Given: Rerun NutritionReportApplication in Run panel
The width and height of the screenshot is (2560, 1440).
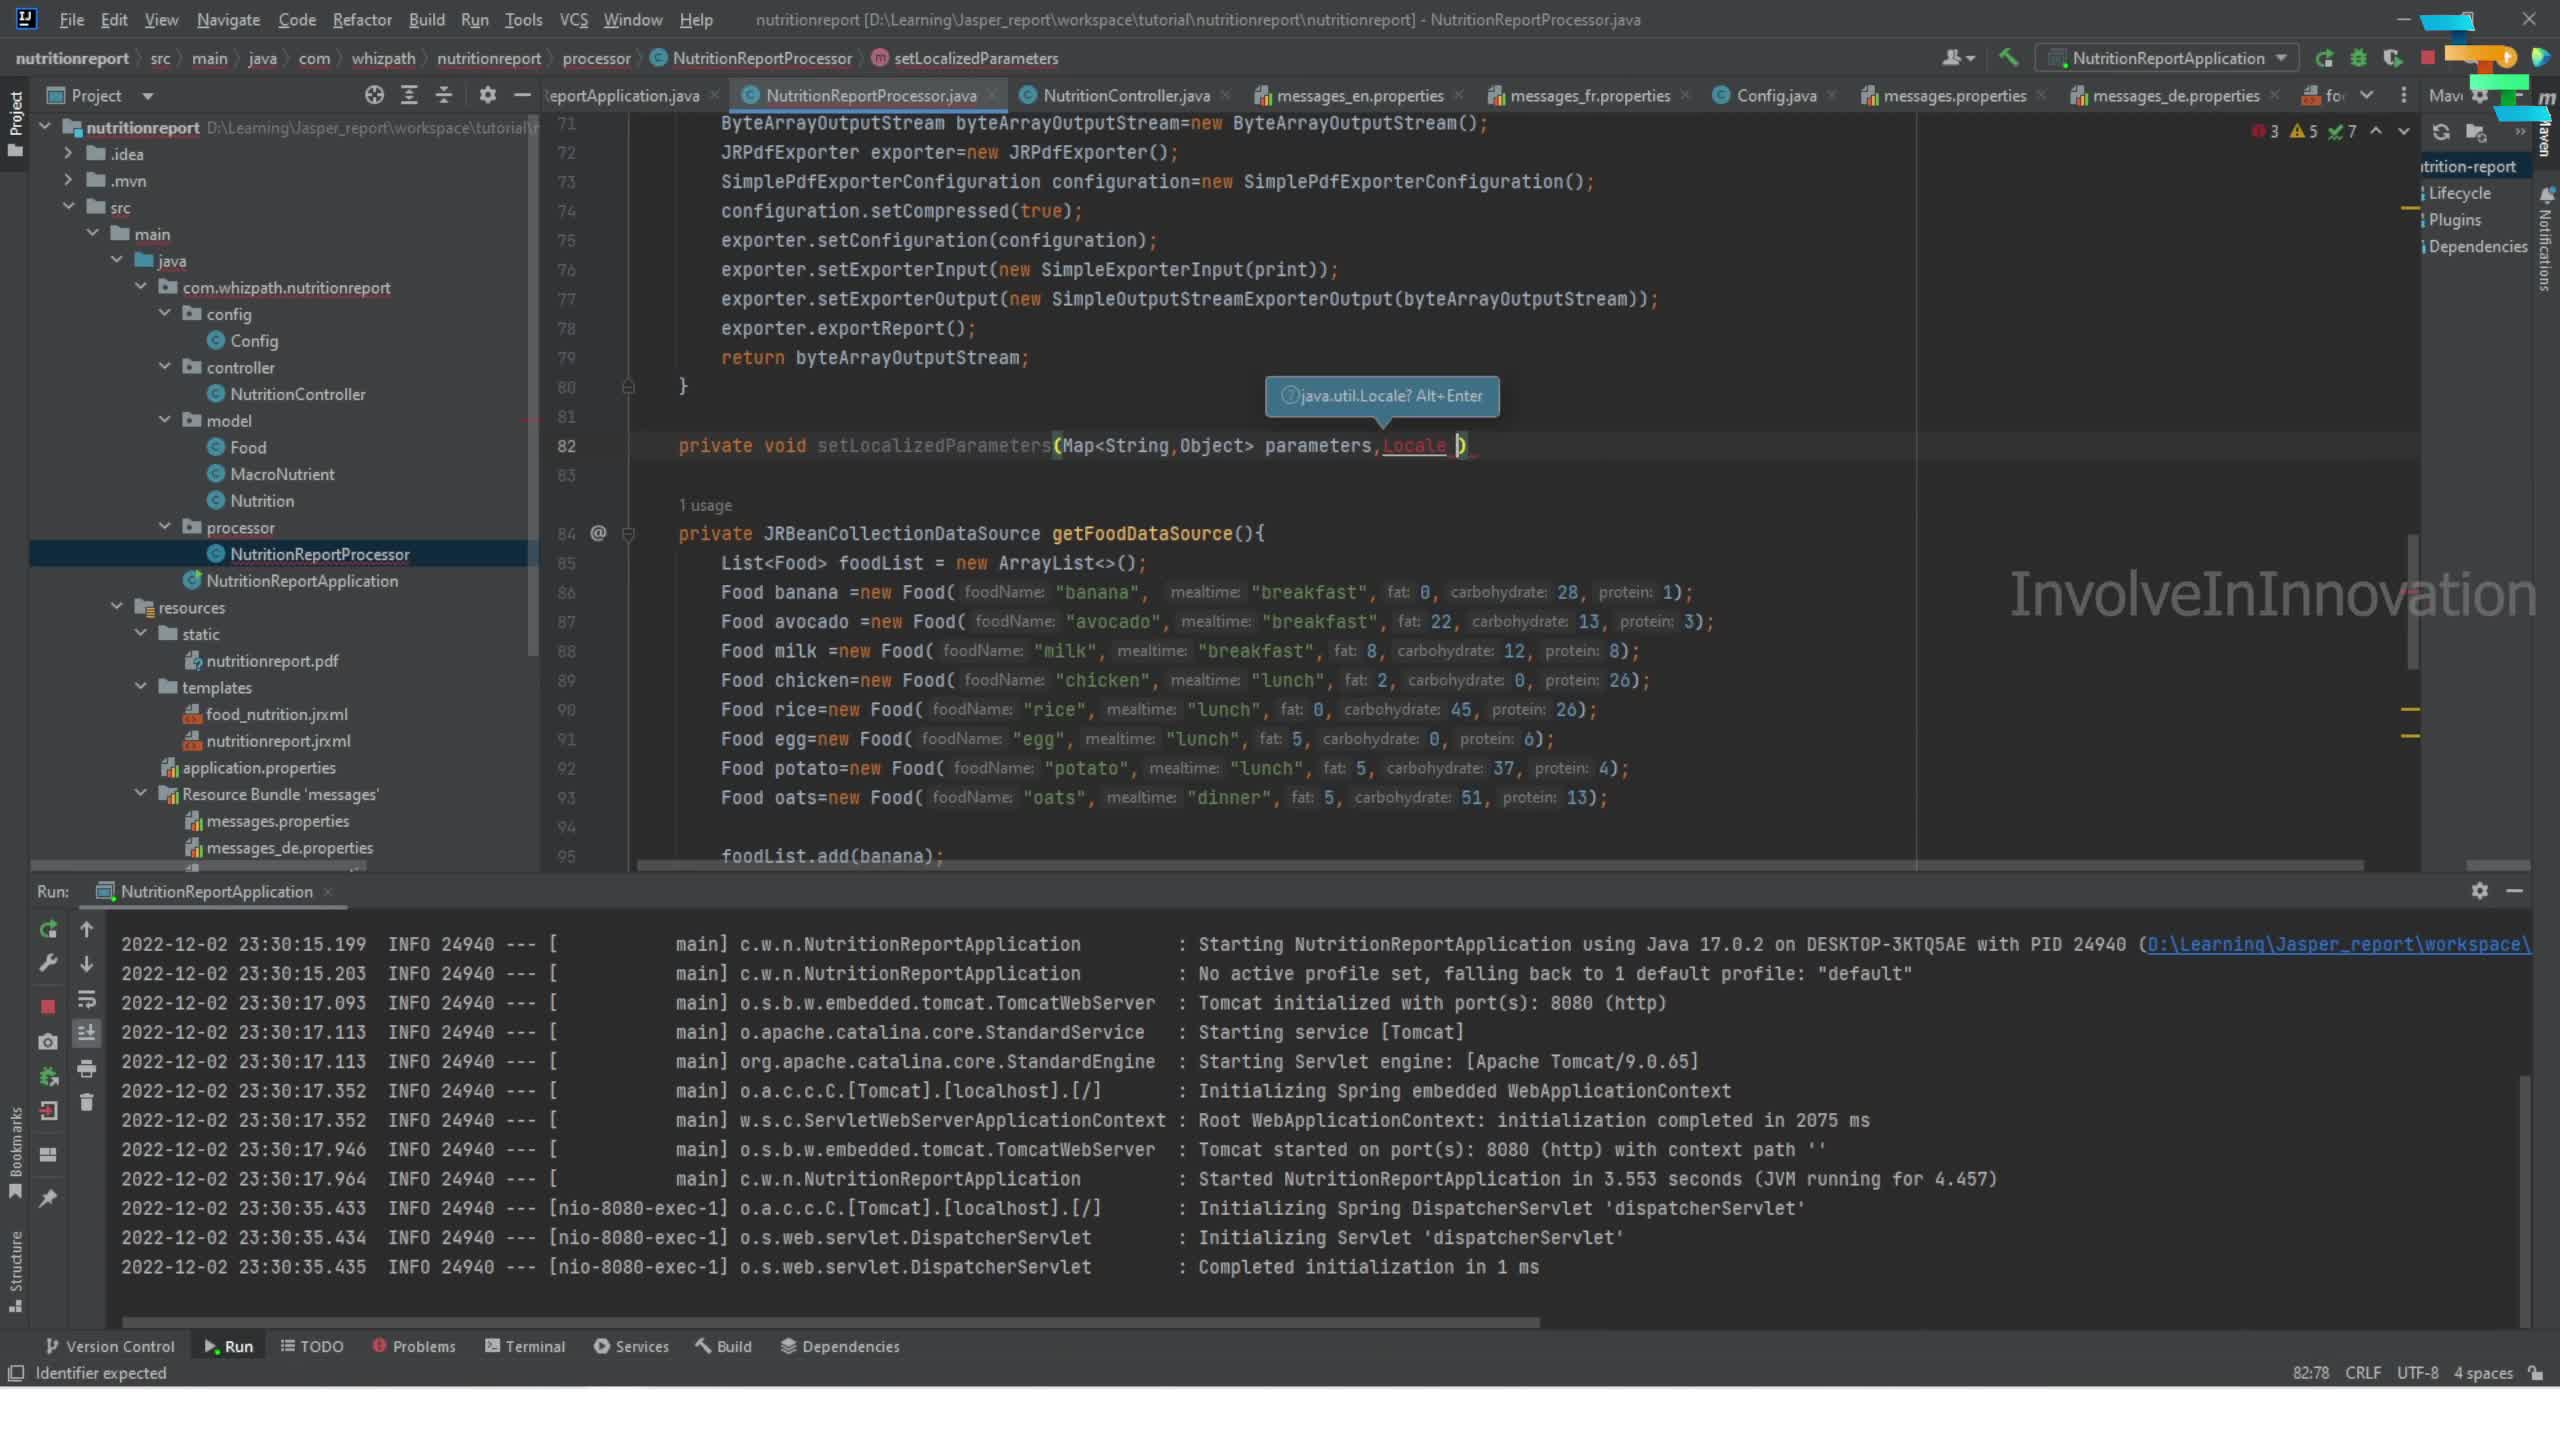Looking at the screenshot, I should tap(47, 929).
